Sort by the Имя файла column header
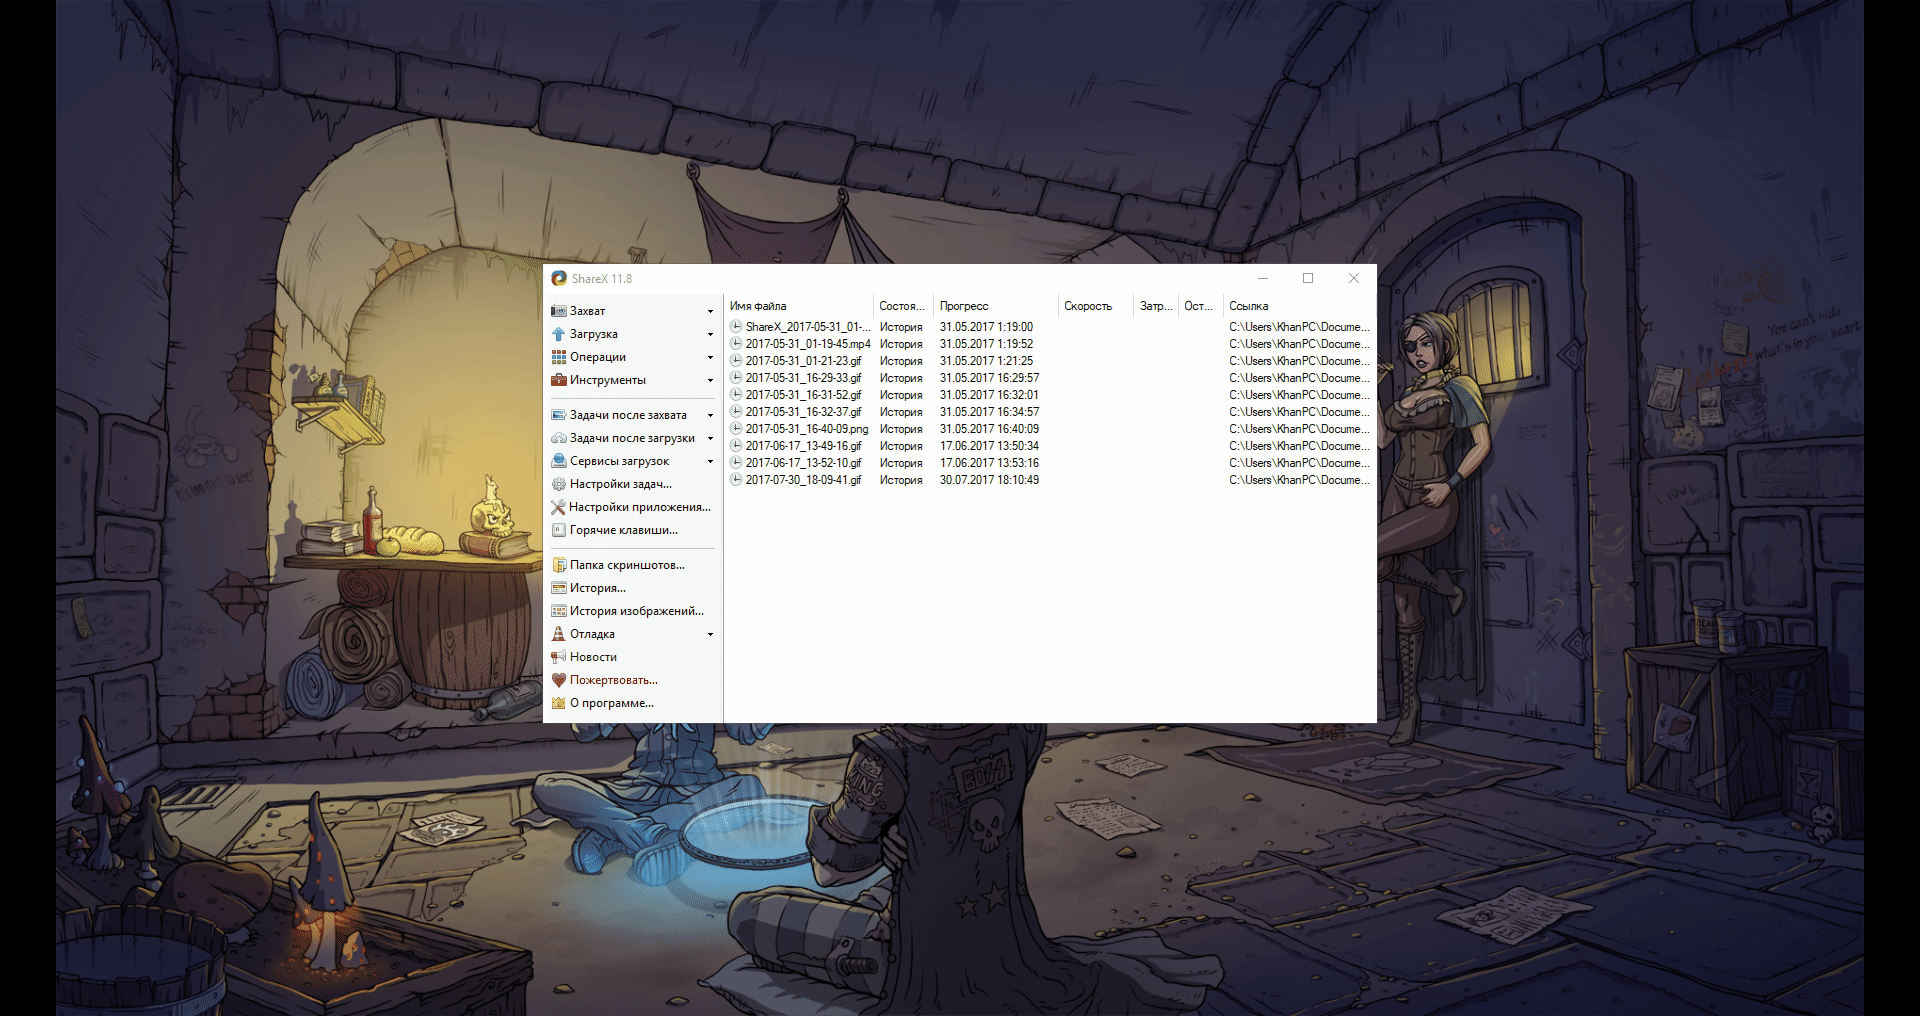The height and width of the screenshot is (1016, 1920). [799, 306]
